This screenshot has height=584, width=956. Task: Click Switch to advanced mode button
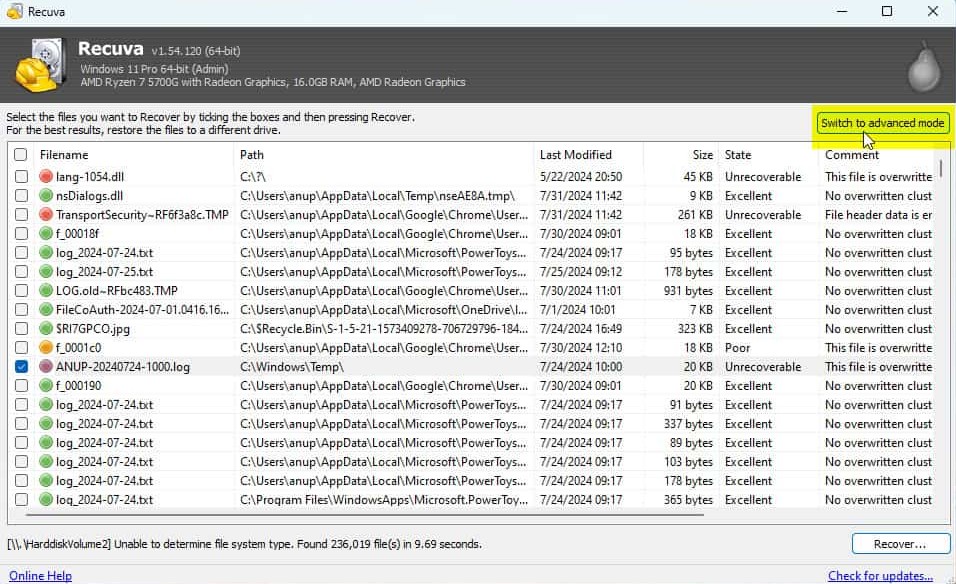pos(883,123)
